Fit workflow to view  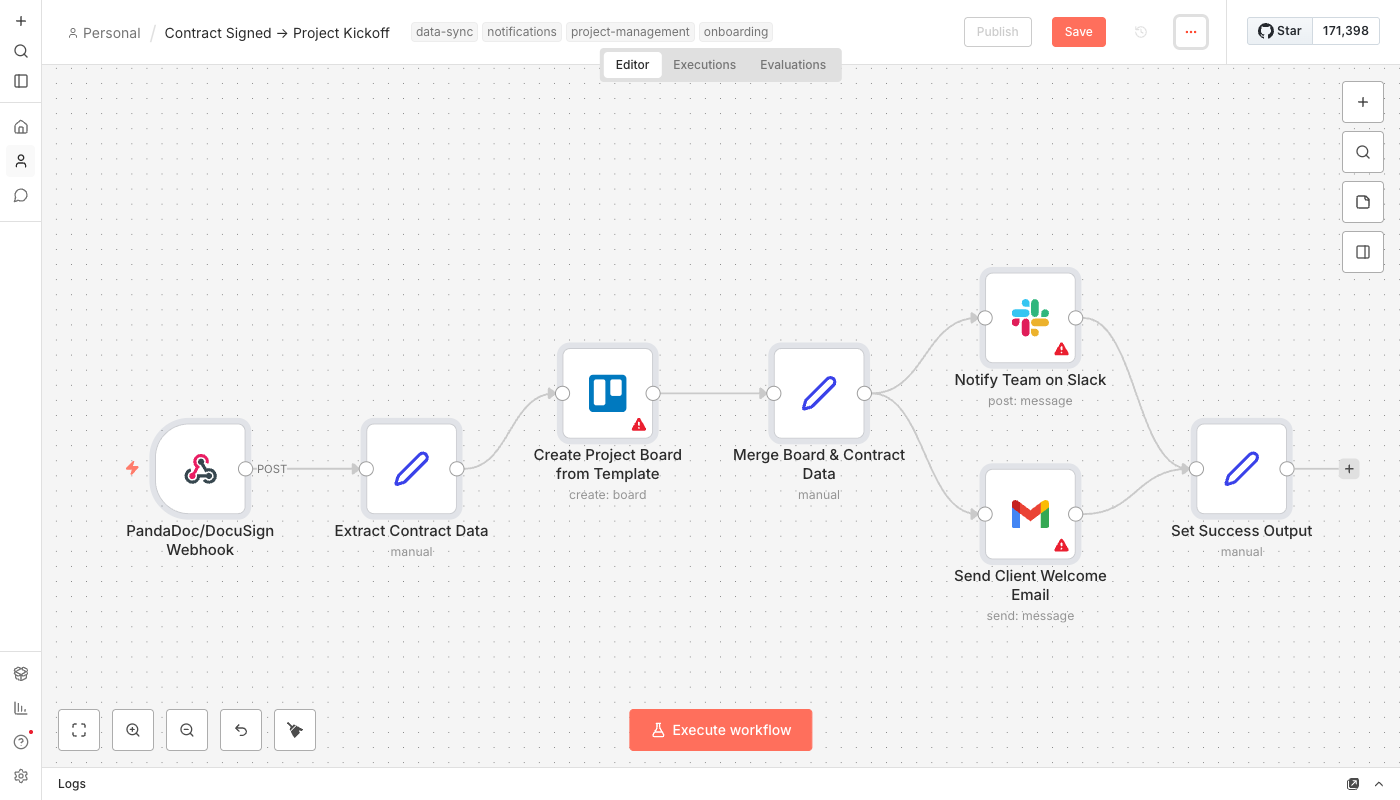click(79, 730)
